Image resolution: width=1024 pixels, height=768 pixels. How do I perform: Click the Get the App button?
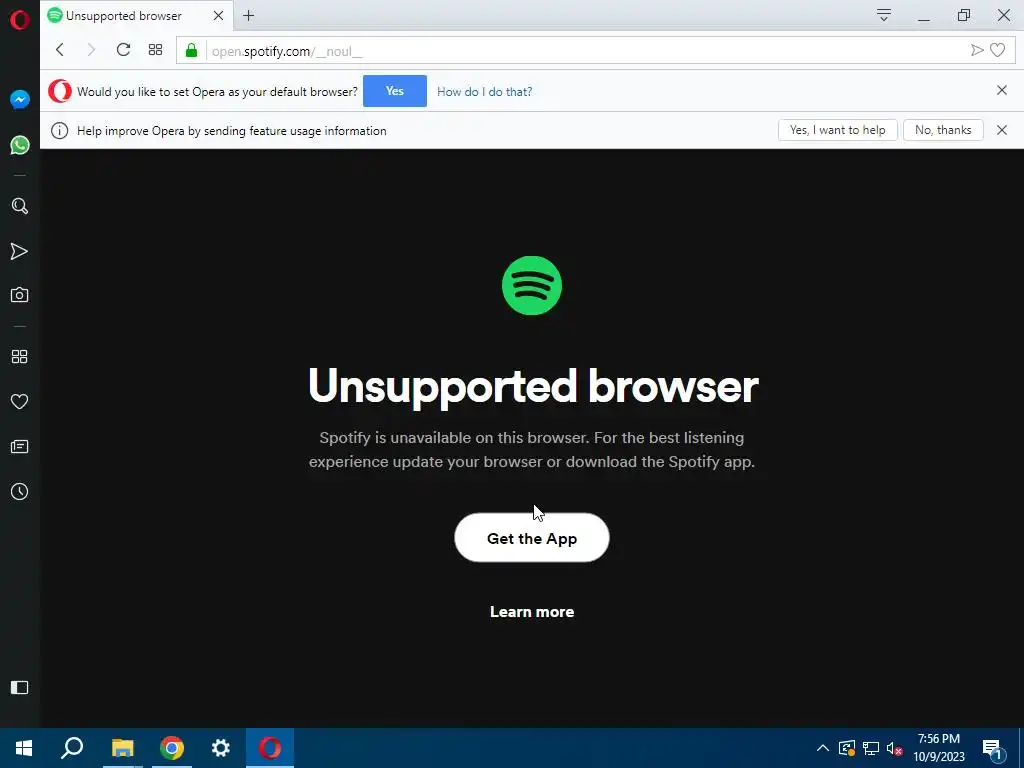click(x=532, y=538)
